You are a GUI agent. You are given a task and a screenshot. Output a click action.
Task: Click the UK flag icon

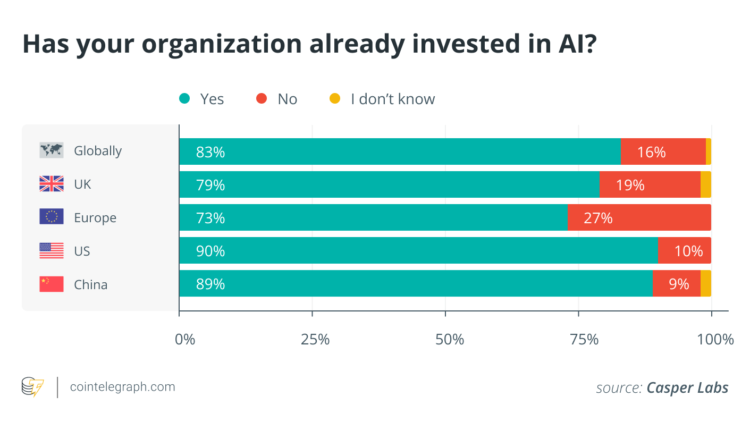(x=51, y=184)
